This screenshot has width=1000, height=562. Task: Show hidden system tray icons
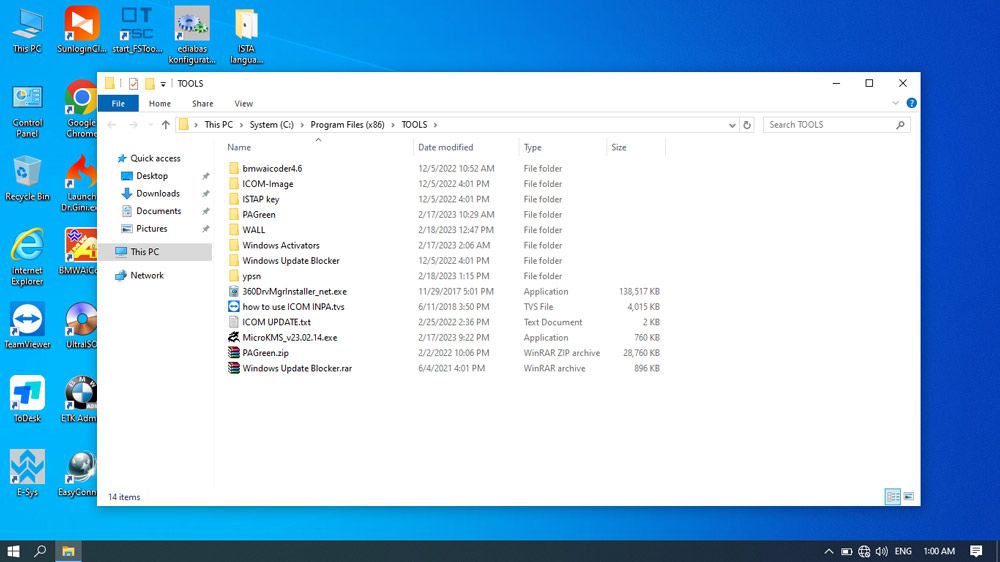pyautogui.click(x=828, y=551)
